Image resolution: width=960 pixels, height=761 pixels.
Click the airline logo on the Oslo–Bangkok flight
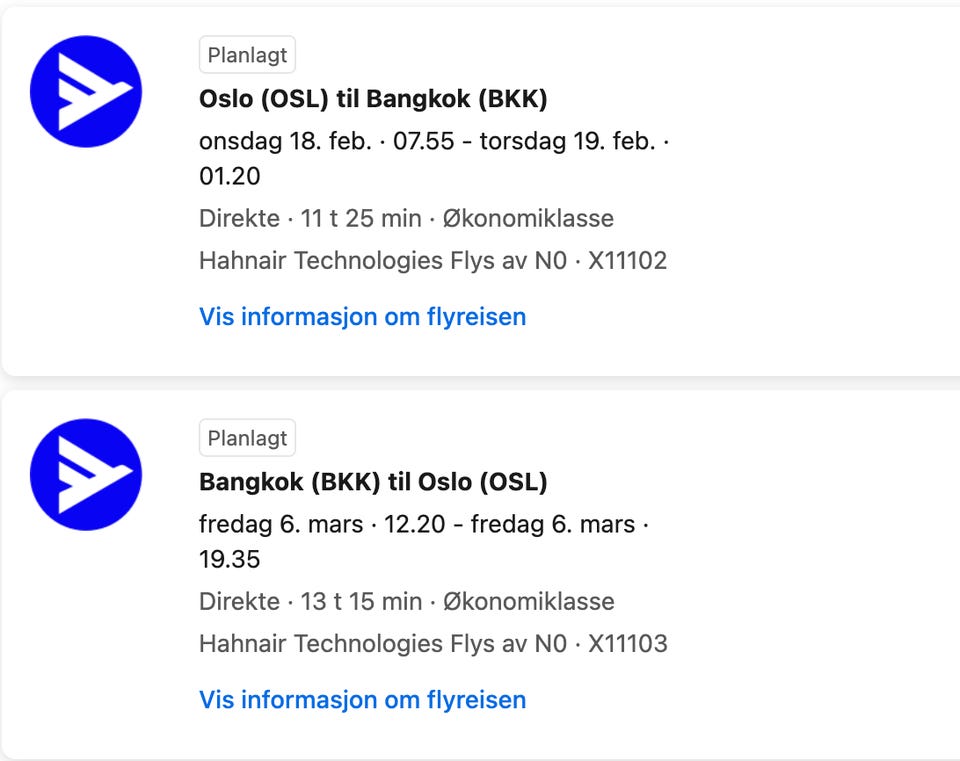coord(86,91)
